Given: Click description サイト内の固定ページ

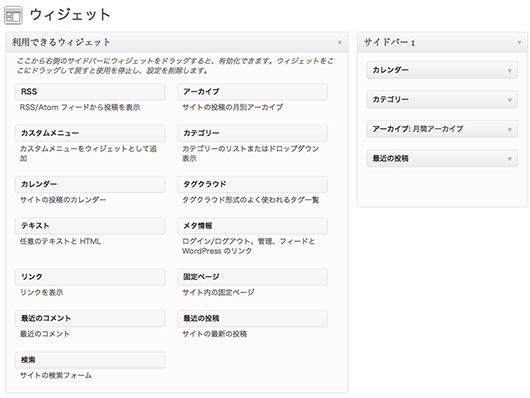Looking at the screenshot, I should 218,292.
